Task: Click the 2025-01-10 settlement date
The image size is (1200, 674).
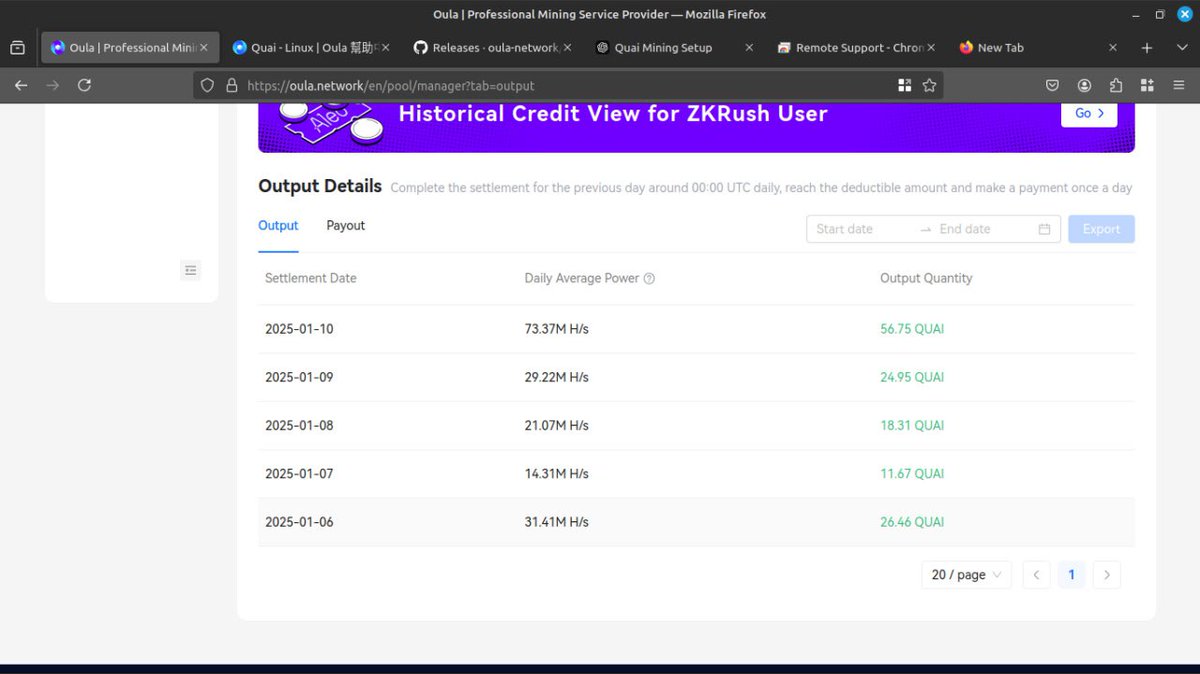Action: coord(299,329)
